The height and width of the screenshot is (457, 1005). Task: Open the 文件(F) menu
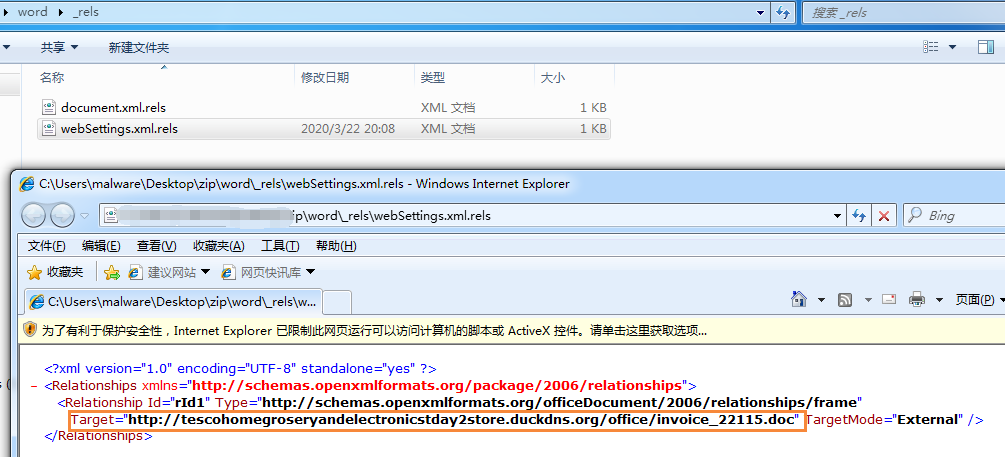tap(46, 246)
